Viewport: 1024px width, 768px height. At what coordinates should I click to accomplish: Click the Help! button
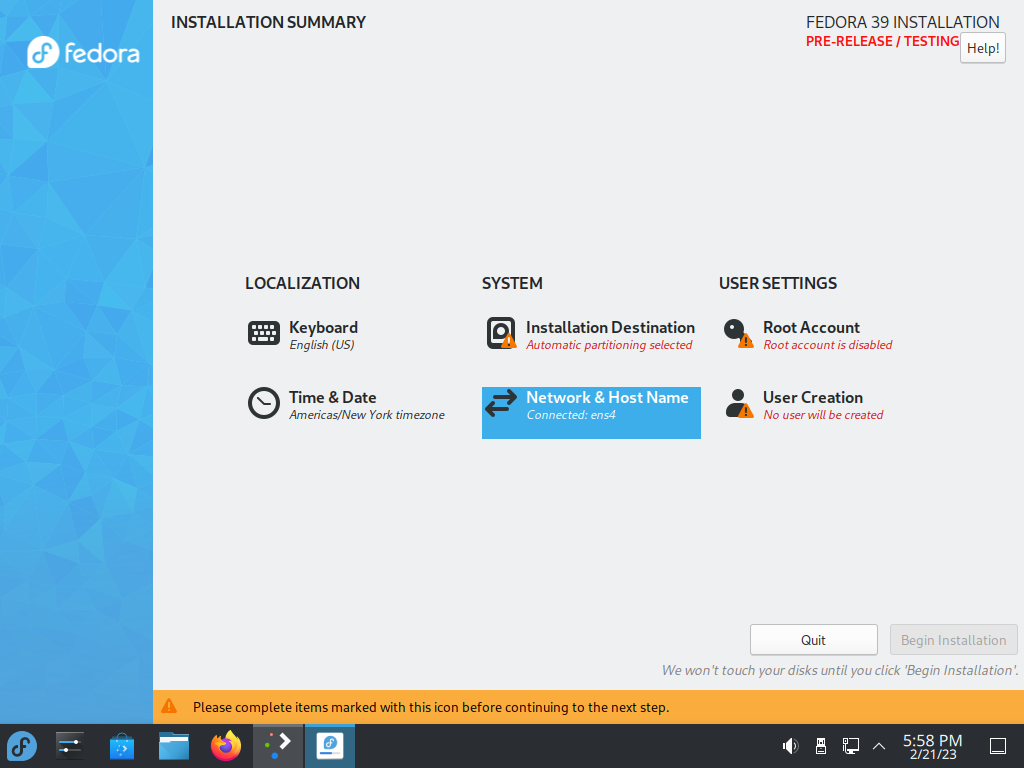click(983, 48)
